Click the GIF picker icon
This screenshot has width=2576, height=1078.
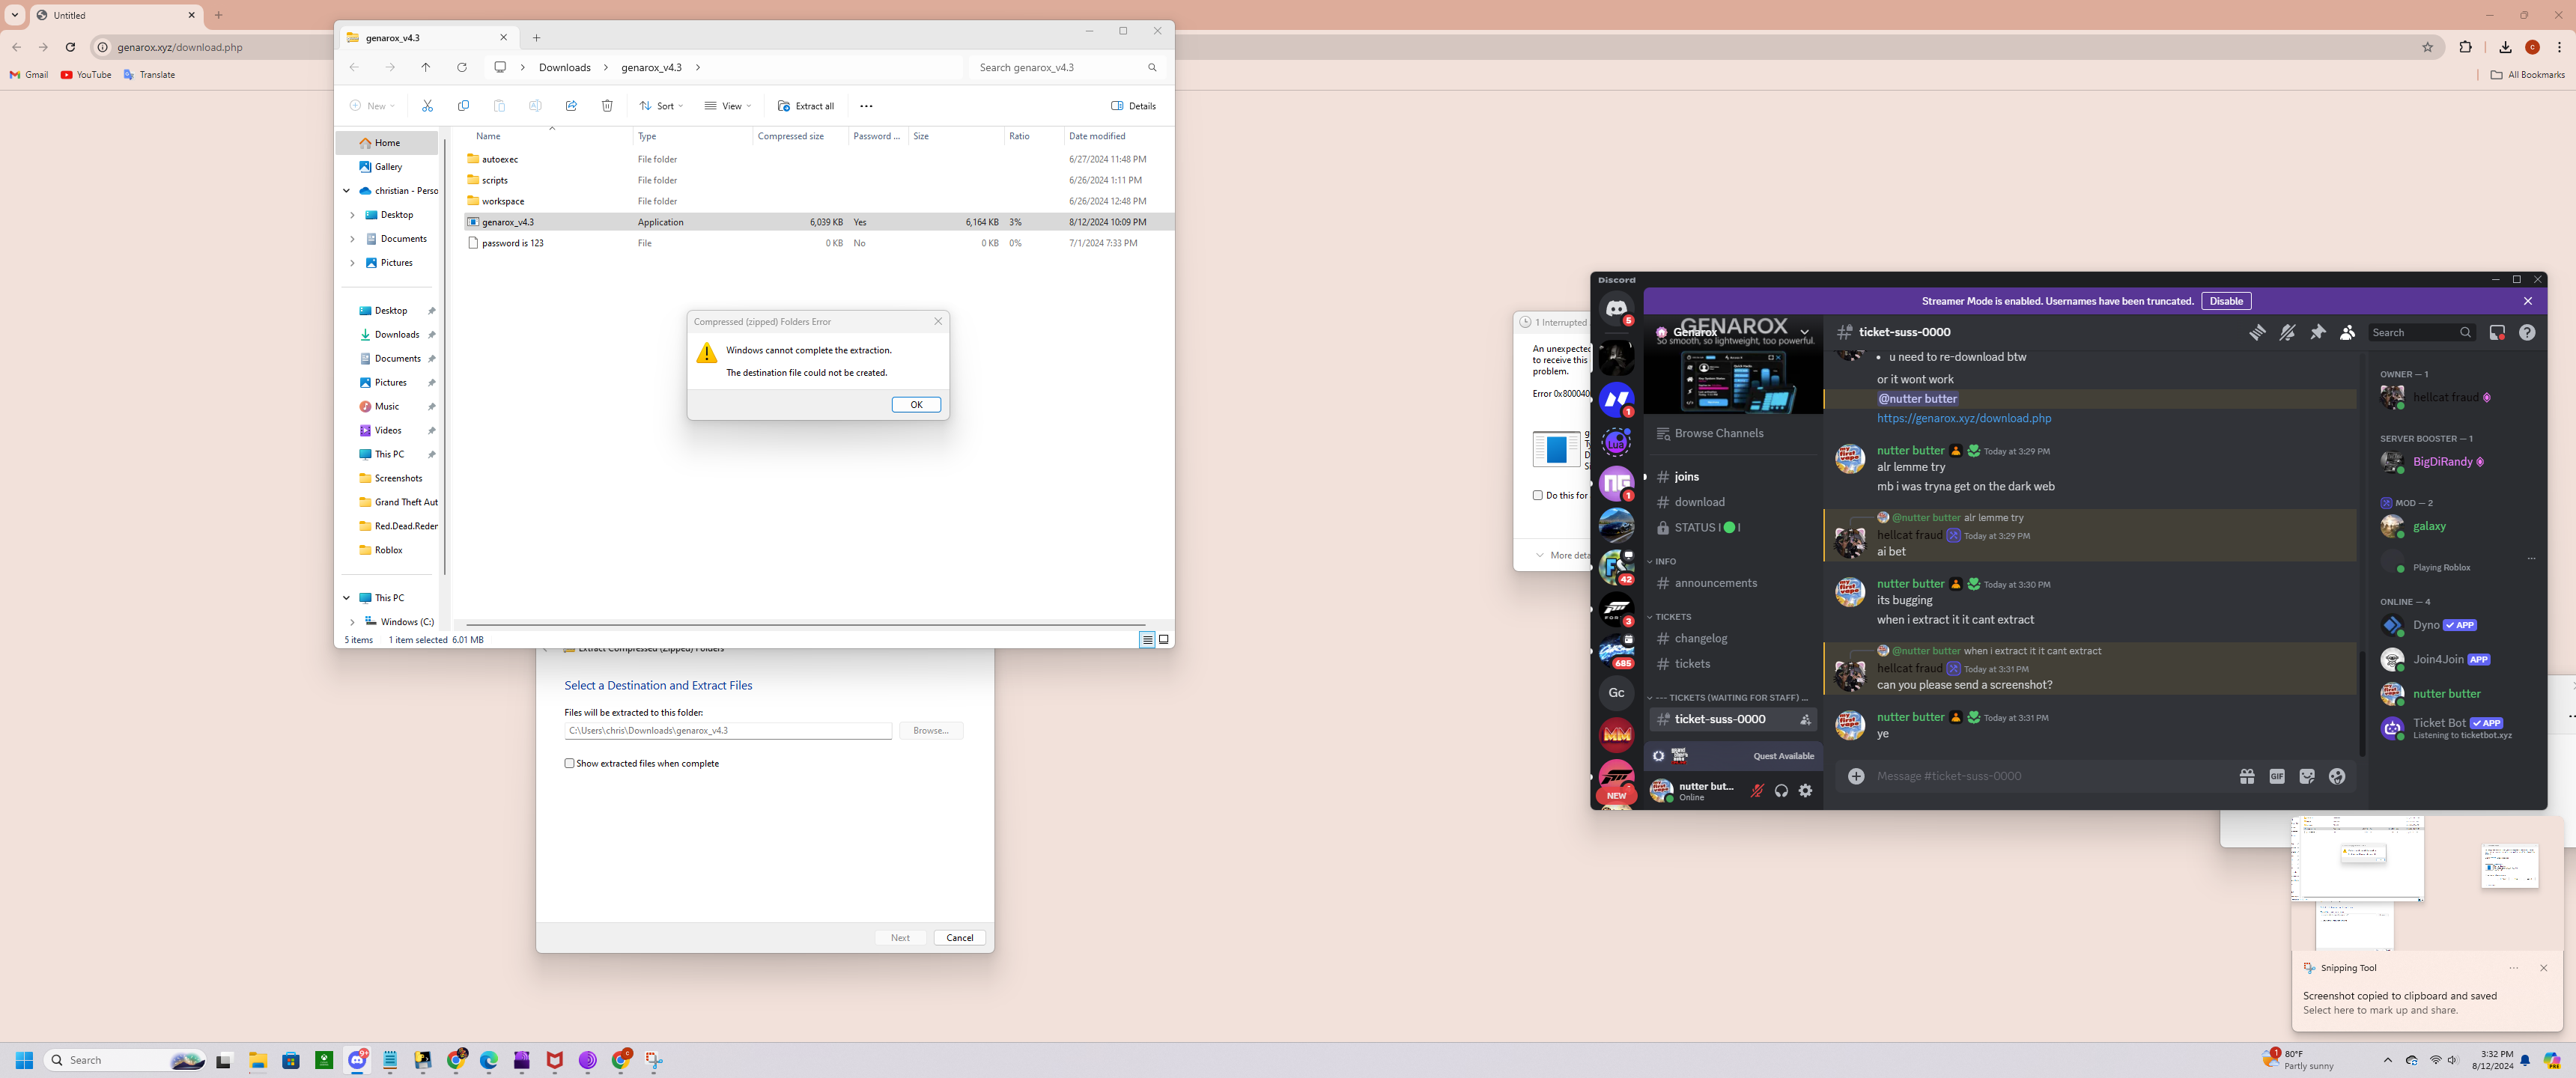(x=2277, y=776)
